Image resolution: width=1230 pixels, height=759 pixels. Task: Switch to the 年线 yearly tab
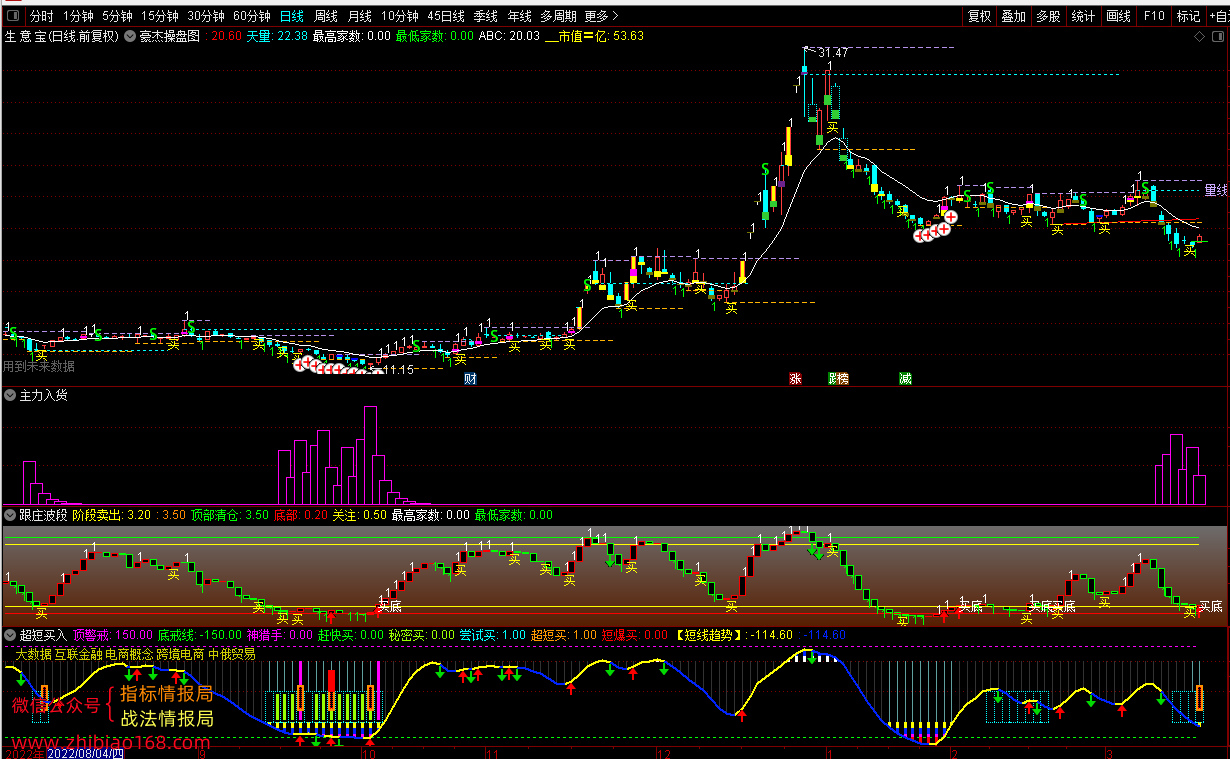(x=520, y=16)
